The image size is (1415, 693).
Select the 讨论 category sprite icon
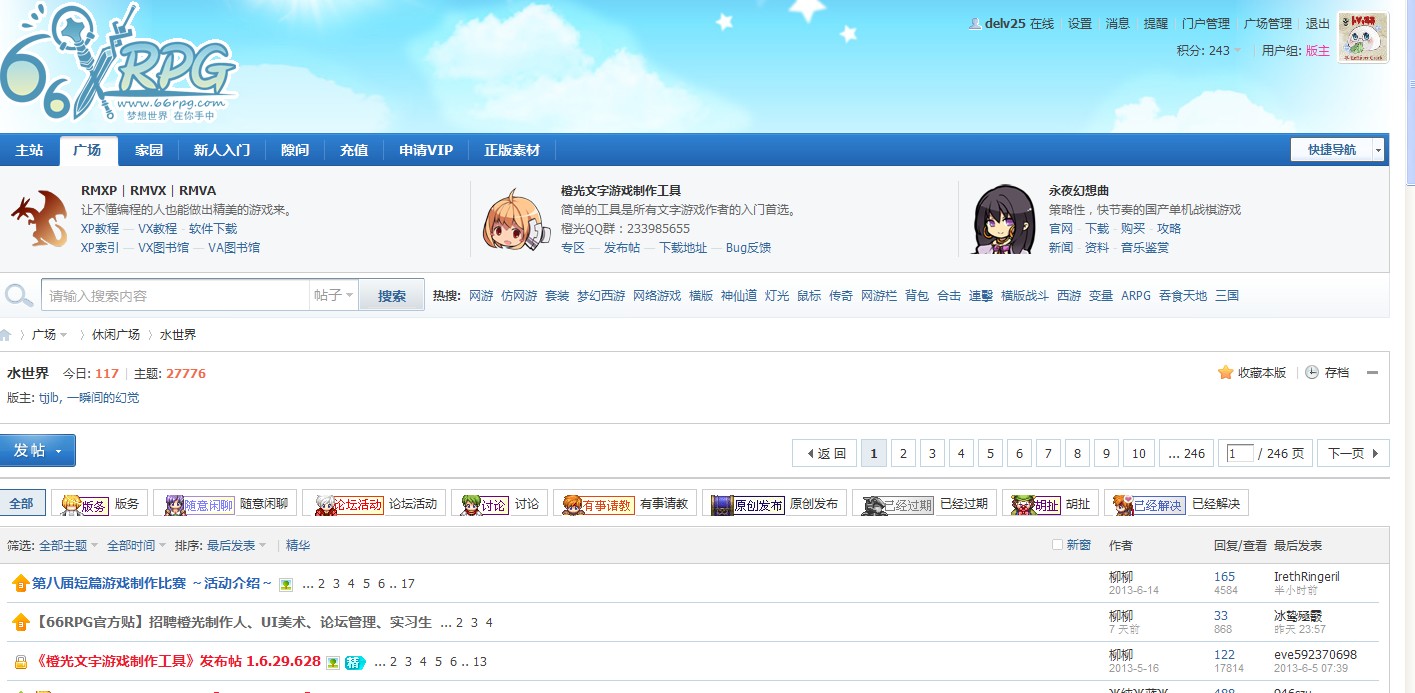[484, 504]
